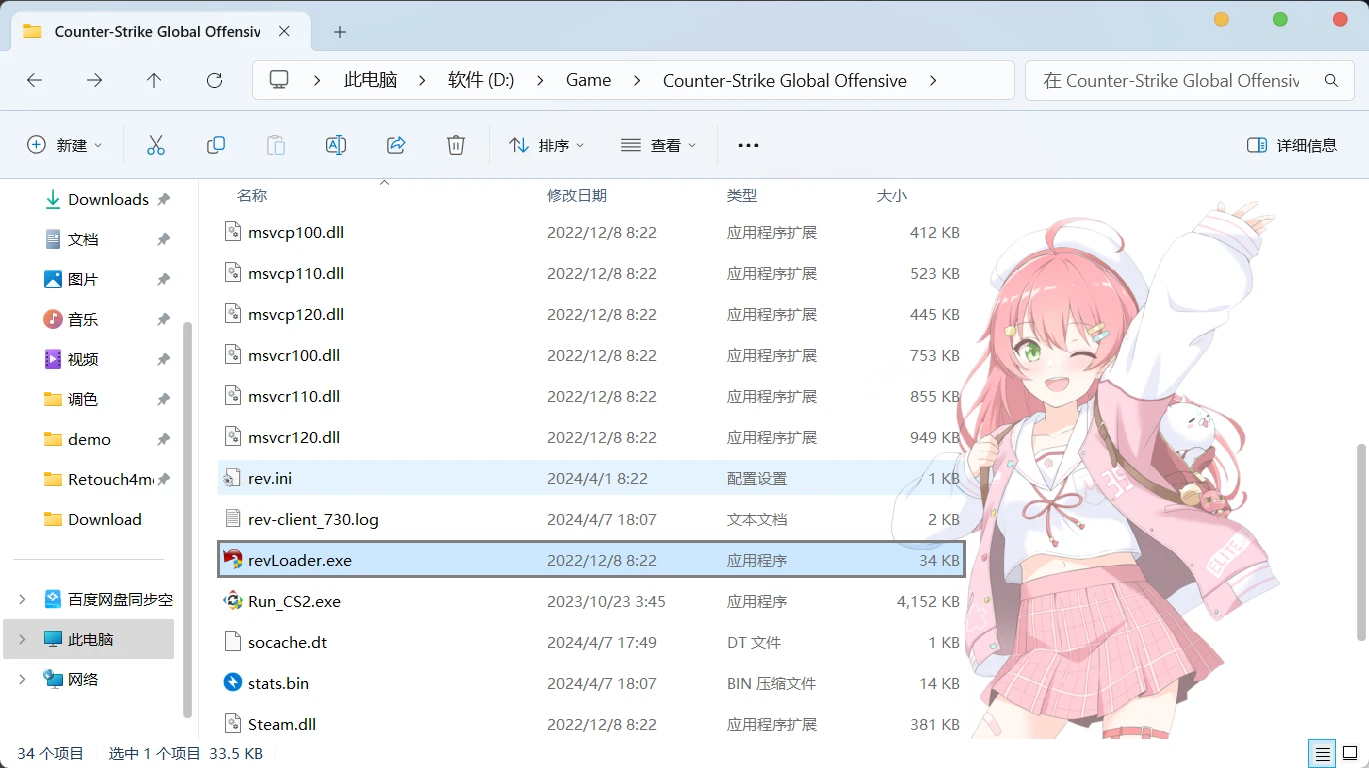Image resolution: width=1369 pixels, height=768 pixels.
Task: Open the three-dots more options menu
Action: (x=748, y=145)
